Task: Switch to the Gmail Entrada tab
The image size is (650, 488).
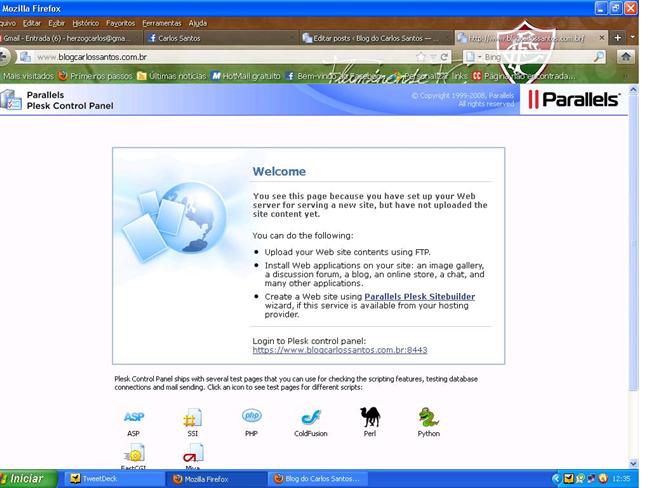Action: 70,38
